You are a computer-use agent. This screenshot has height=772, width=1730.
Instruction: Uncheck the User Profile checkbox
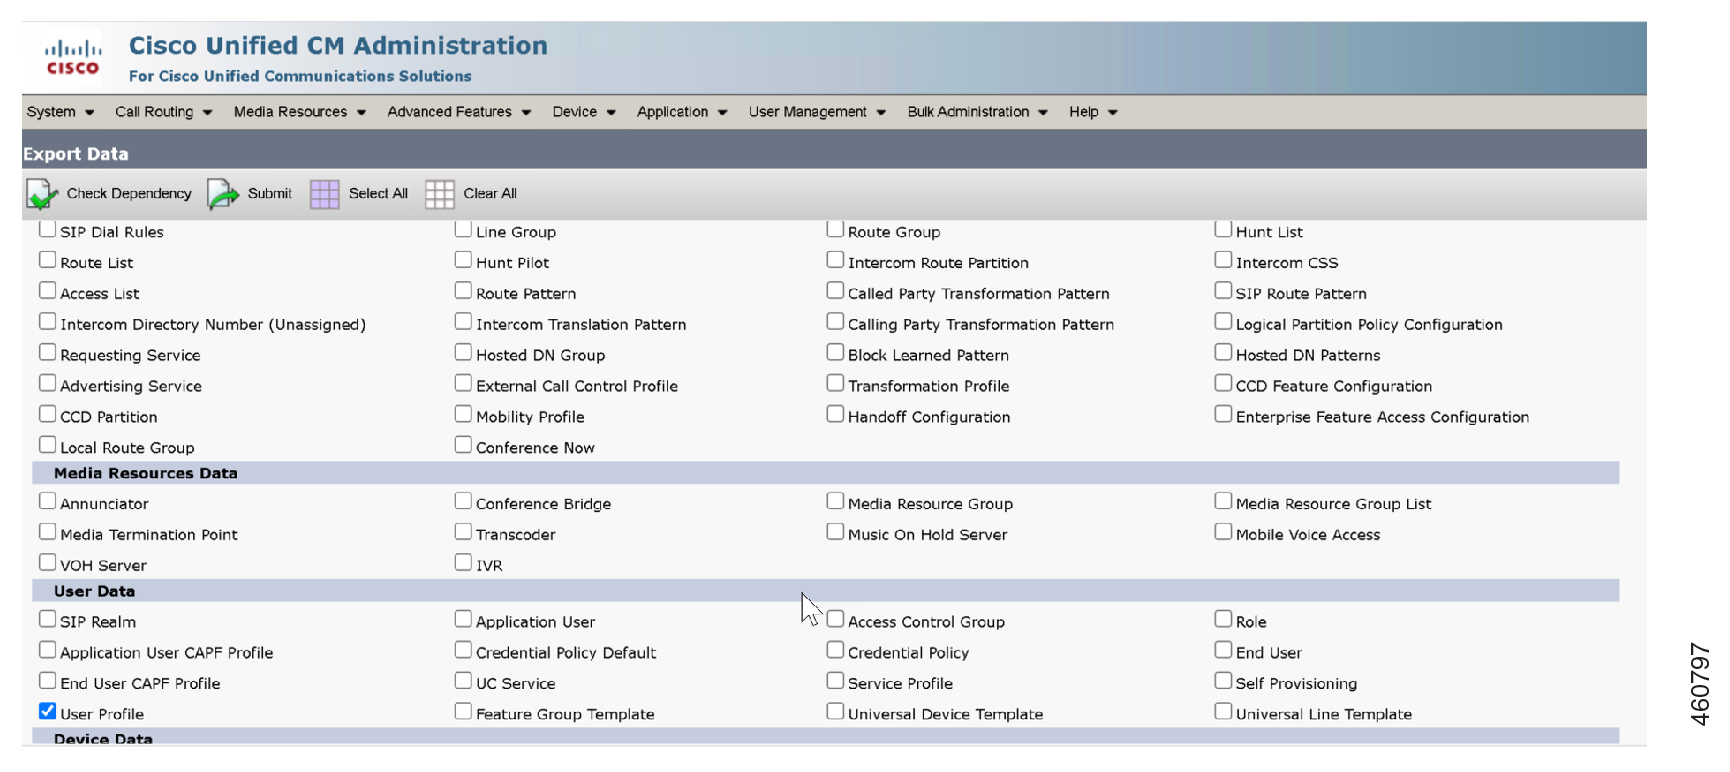pos(47,711)
